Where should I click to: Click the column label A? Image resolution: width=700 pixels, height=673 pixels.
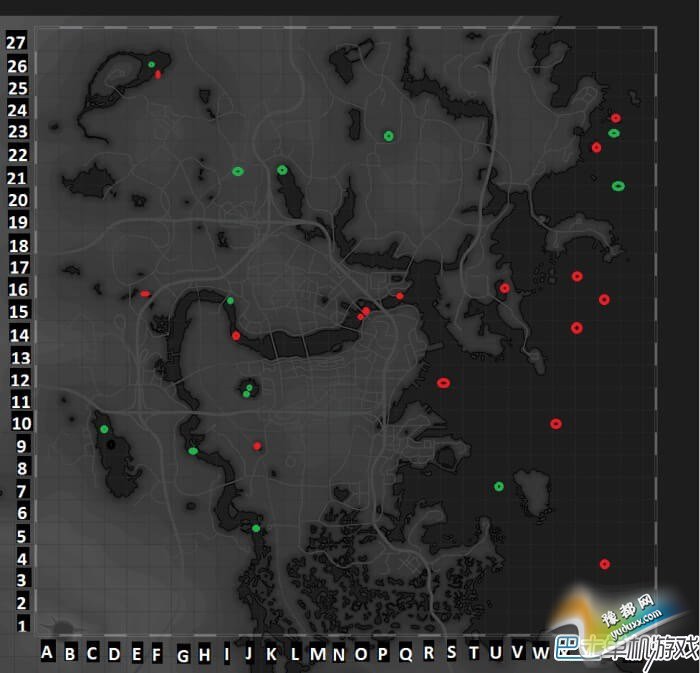coord(46,653)
